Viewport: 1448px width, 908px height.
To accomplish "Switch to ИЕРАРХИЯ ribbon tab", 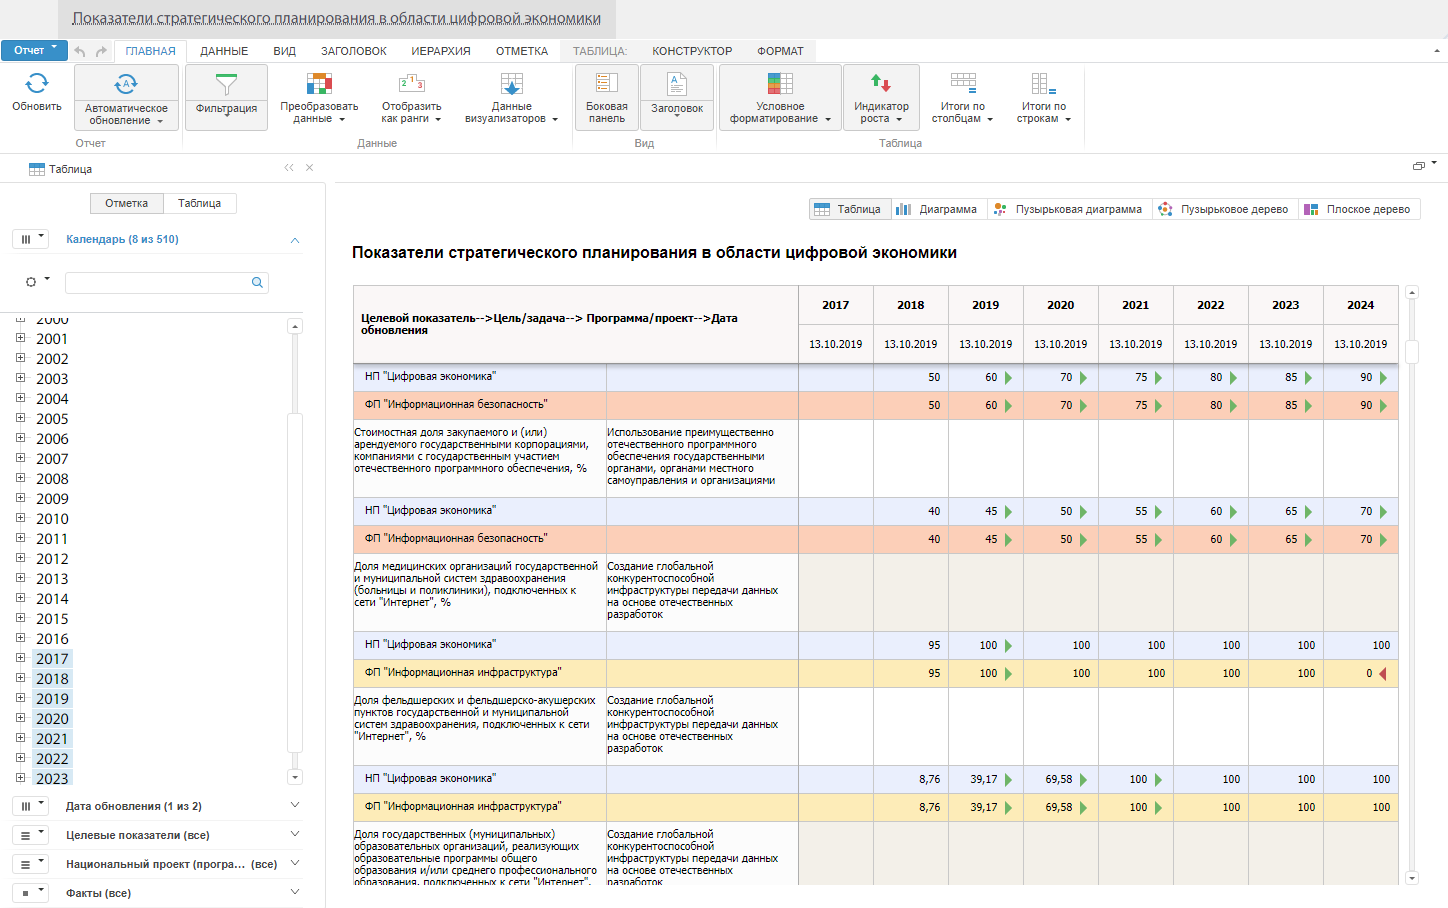I will point(441,51).
